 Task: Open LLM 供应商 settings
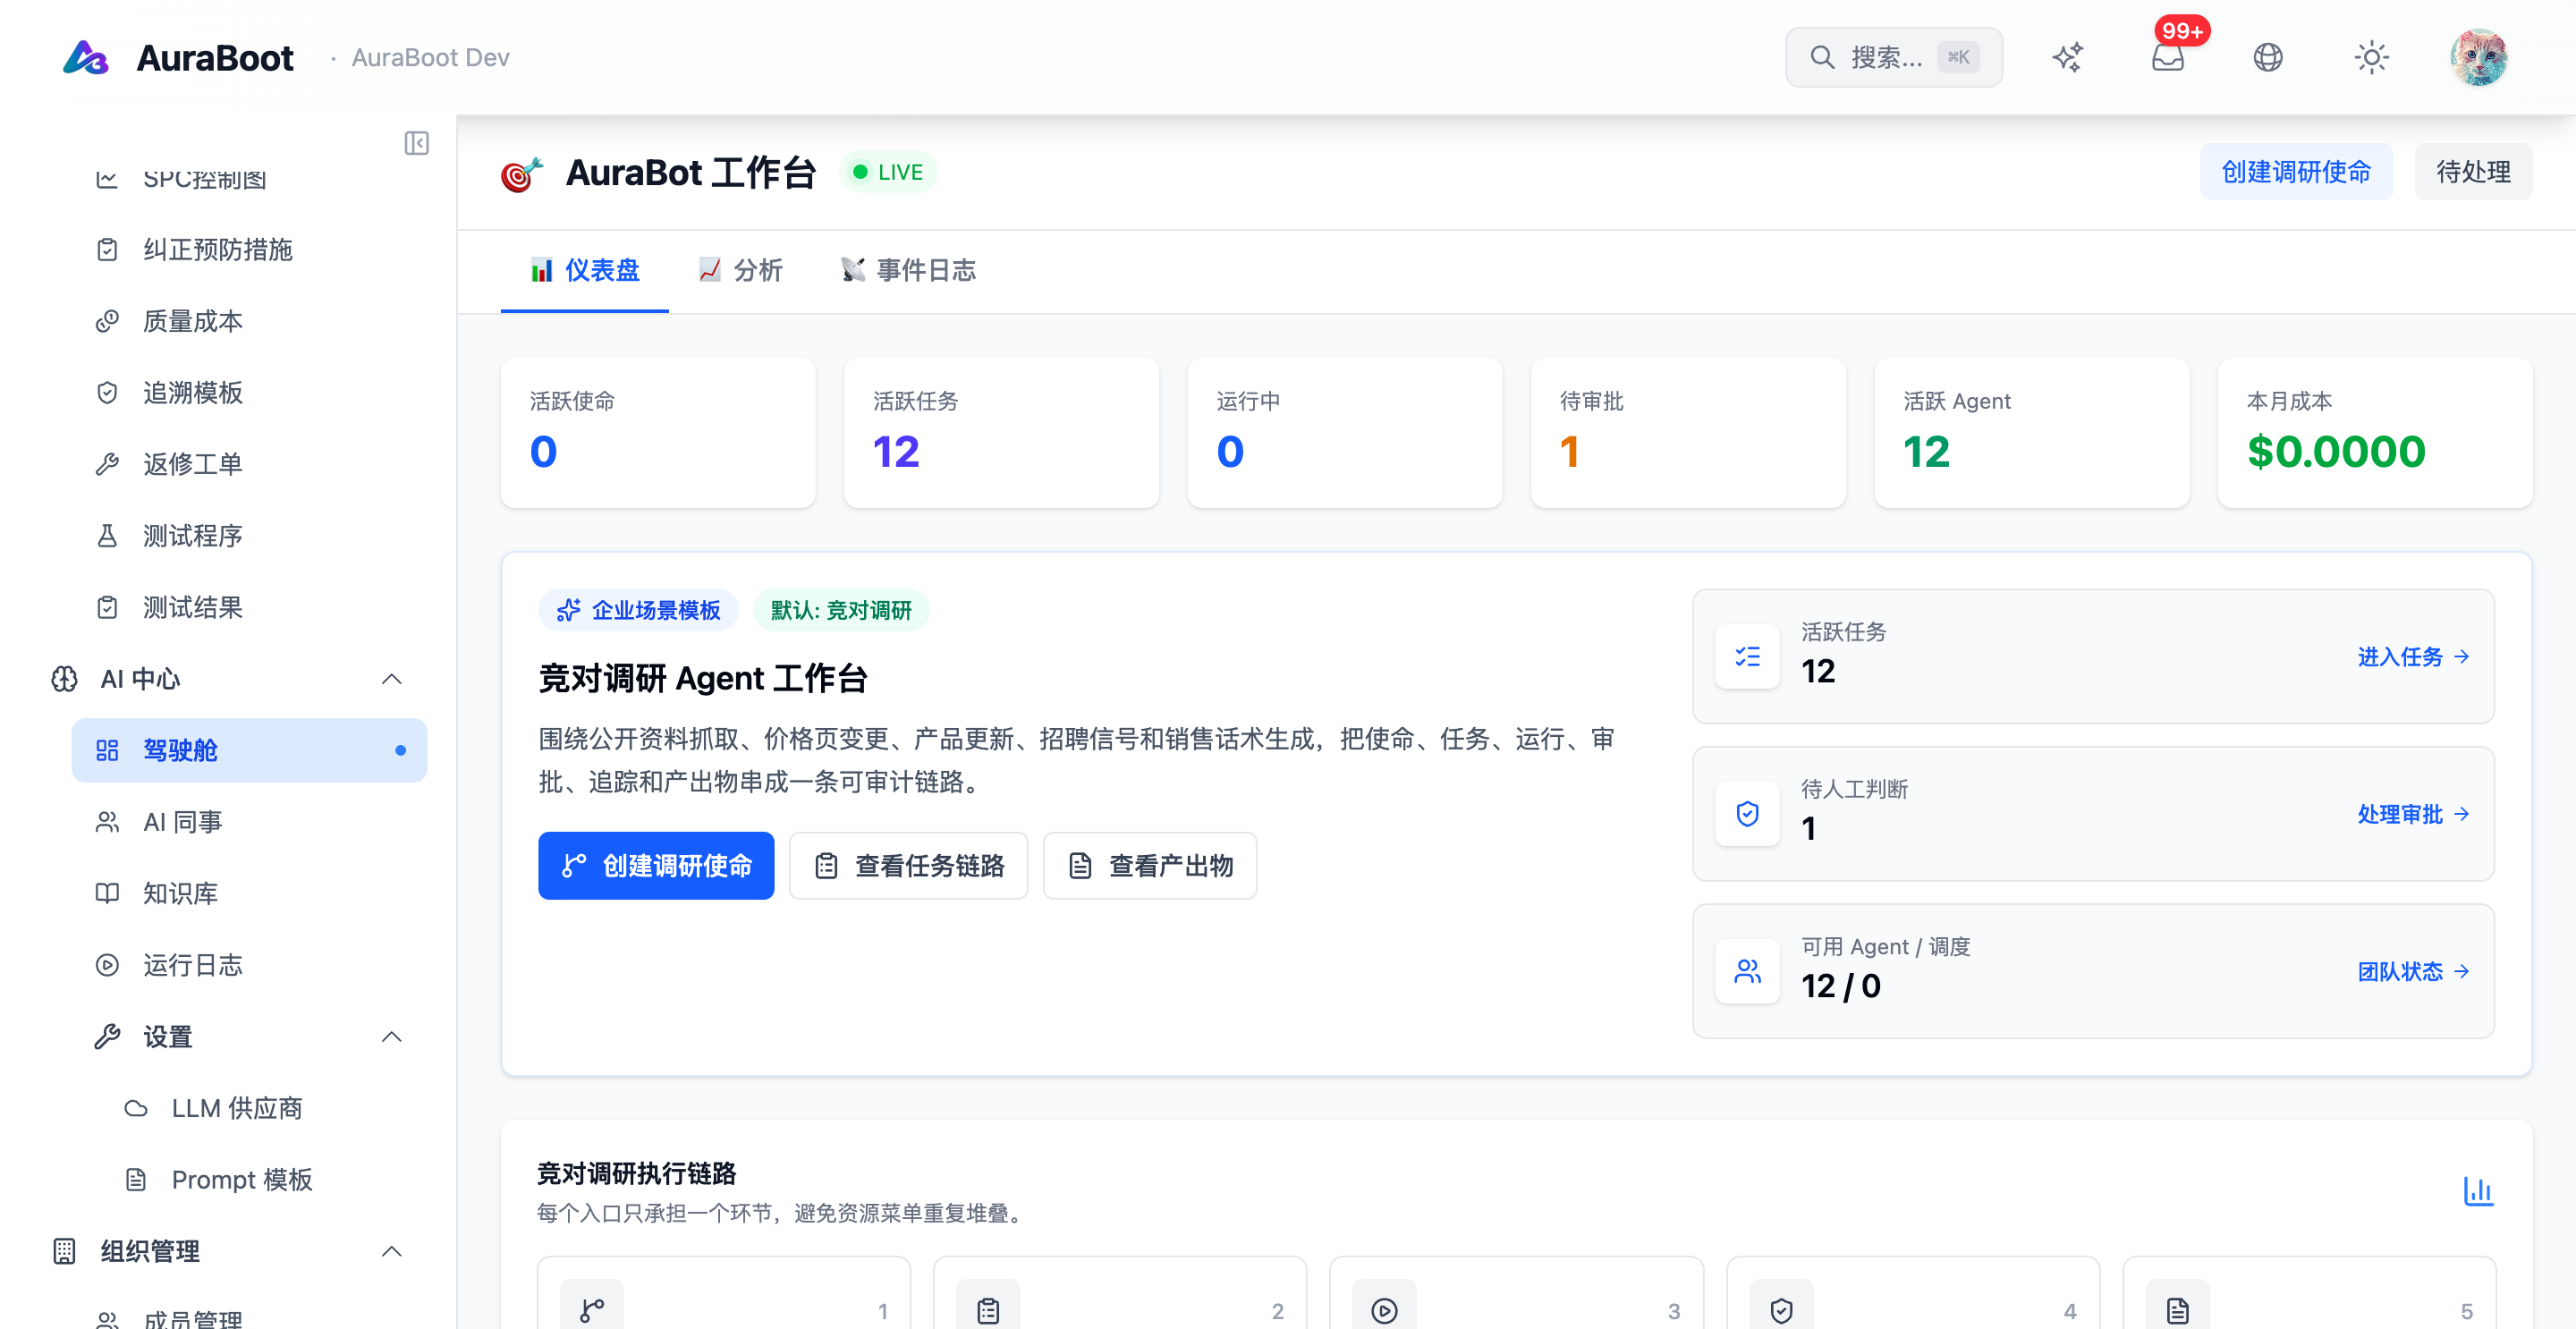click(264, 1108)
